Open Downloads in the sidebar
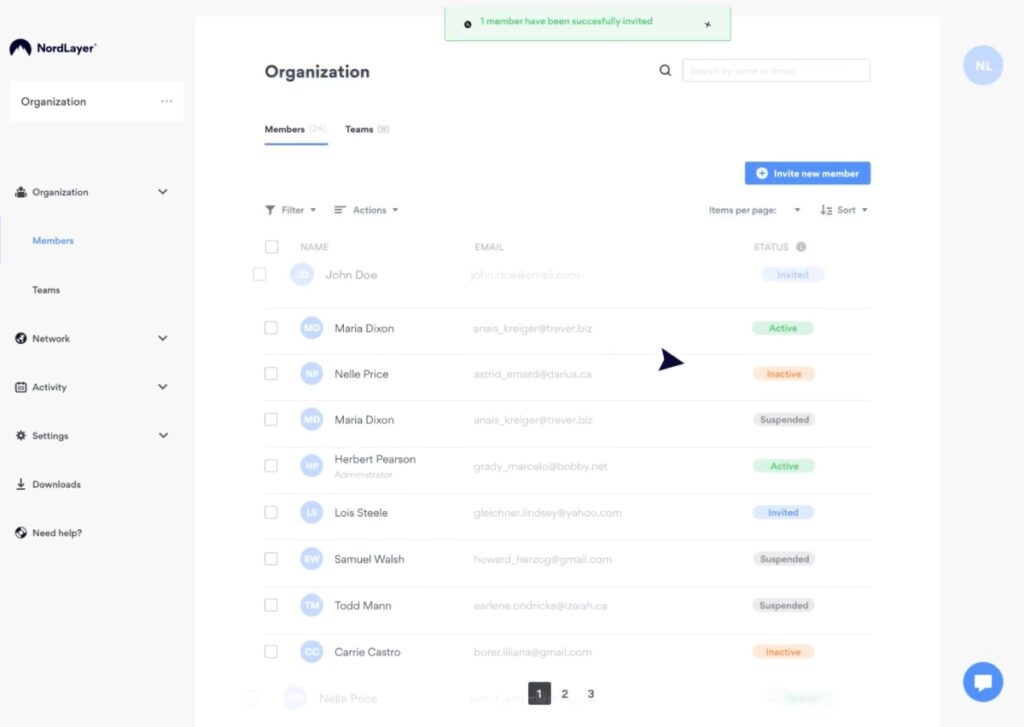This screenshot has height=727, width=1024. pyautogui.click(x=57, y=484)
